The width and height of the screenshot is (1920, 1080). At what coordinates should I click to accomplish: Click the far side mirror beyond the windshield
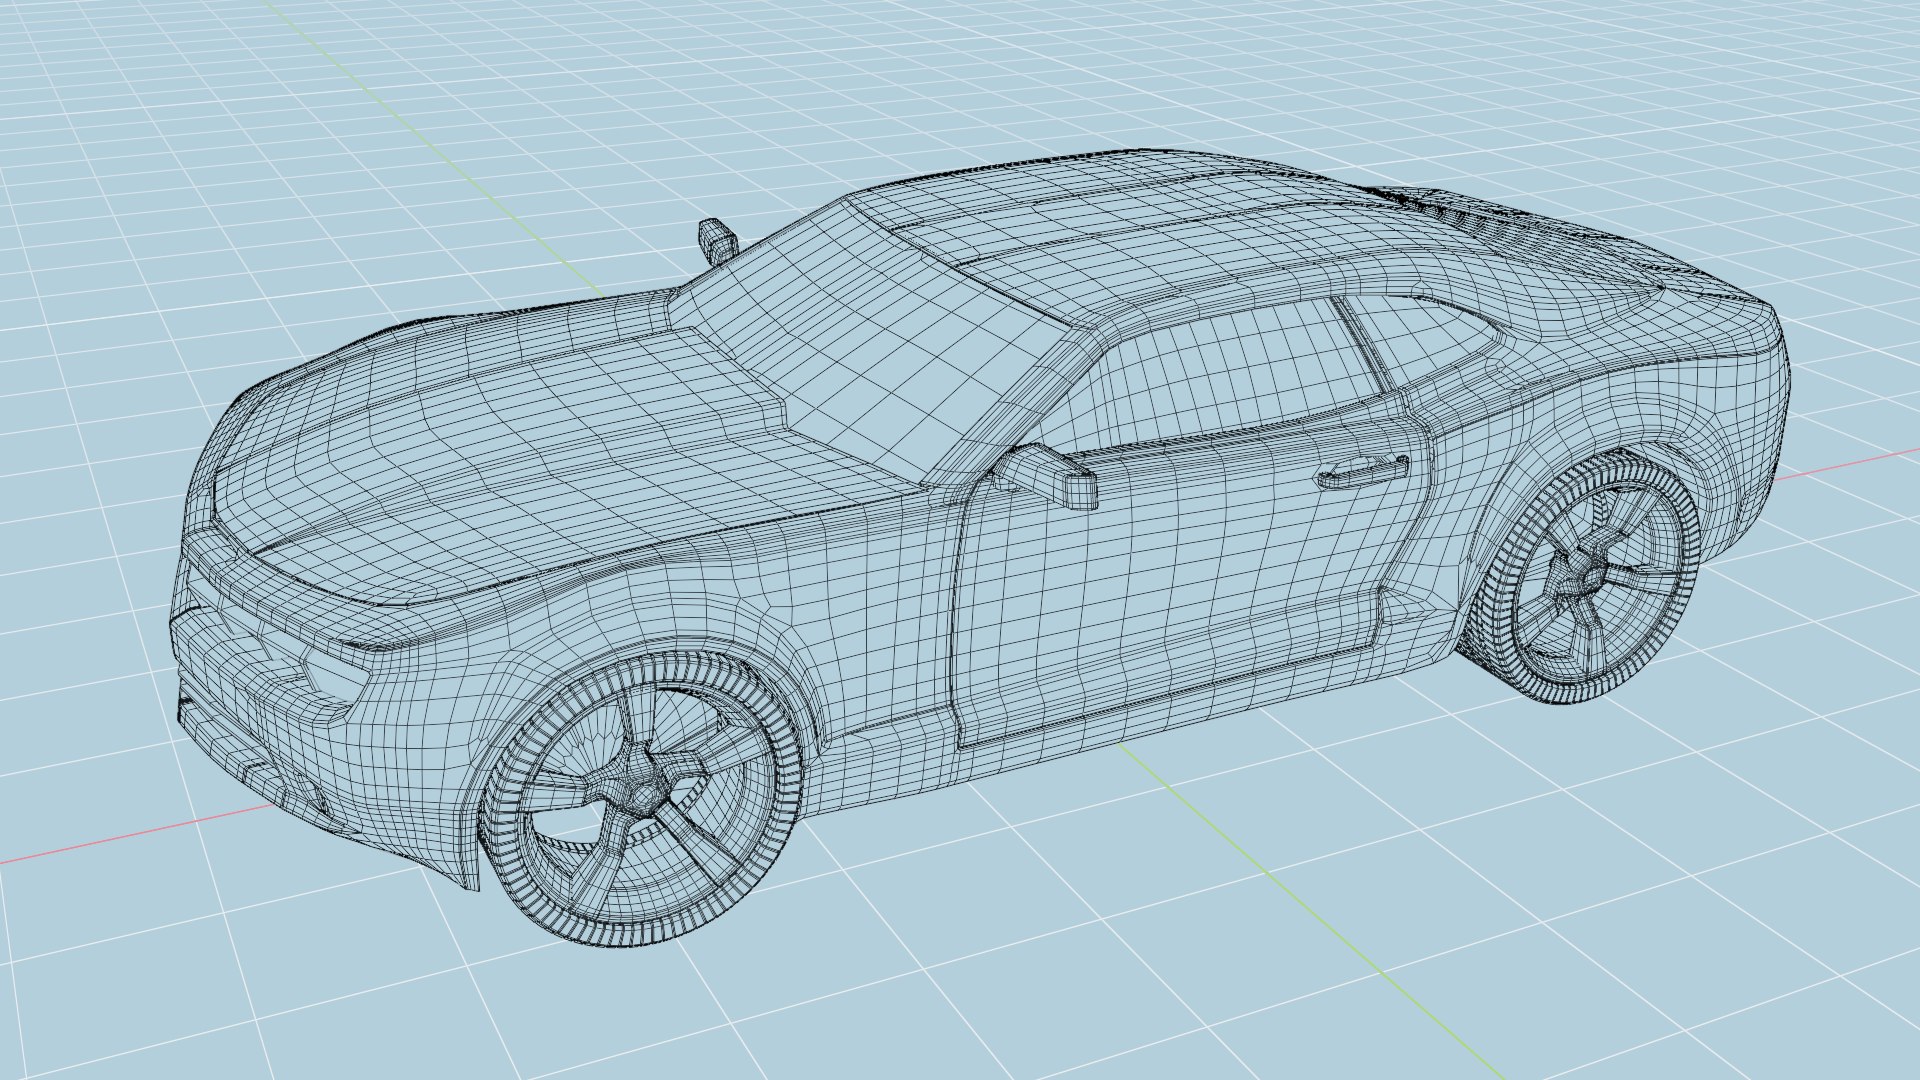click(x=716, y=240)
